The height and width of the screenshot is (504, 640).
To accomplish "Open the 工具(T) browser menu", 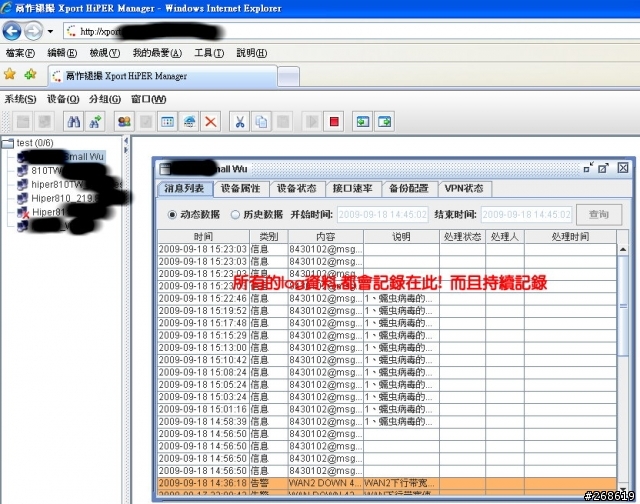I will 209,53.
